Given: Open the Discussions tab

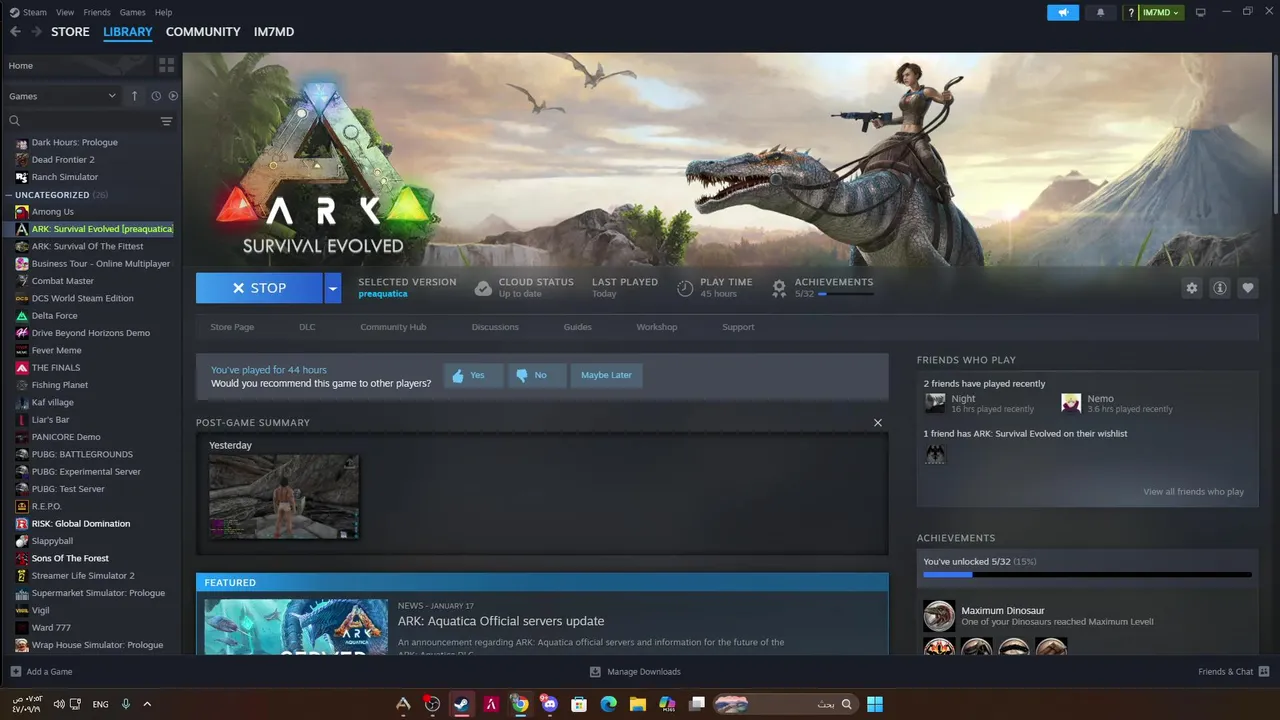Looking at the screenshot, I should (x=495, y=327).
